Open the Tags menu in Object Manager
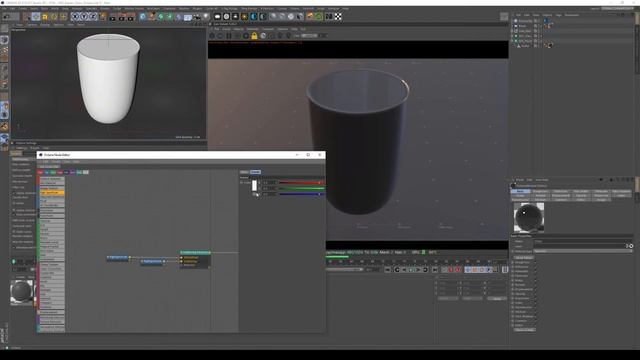This screenshot has height=360, width=640. point(558,15)
